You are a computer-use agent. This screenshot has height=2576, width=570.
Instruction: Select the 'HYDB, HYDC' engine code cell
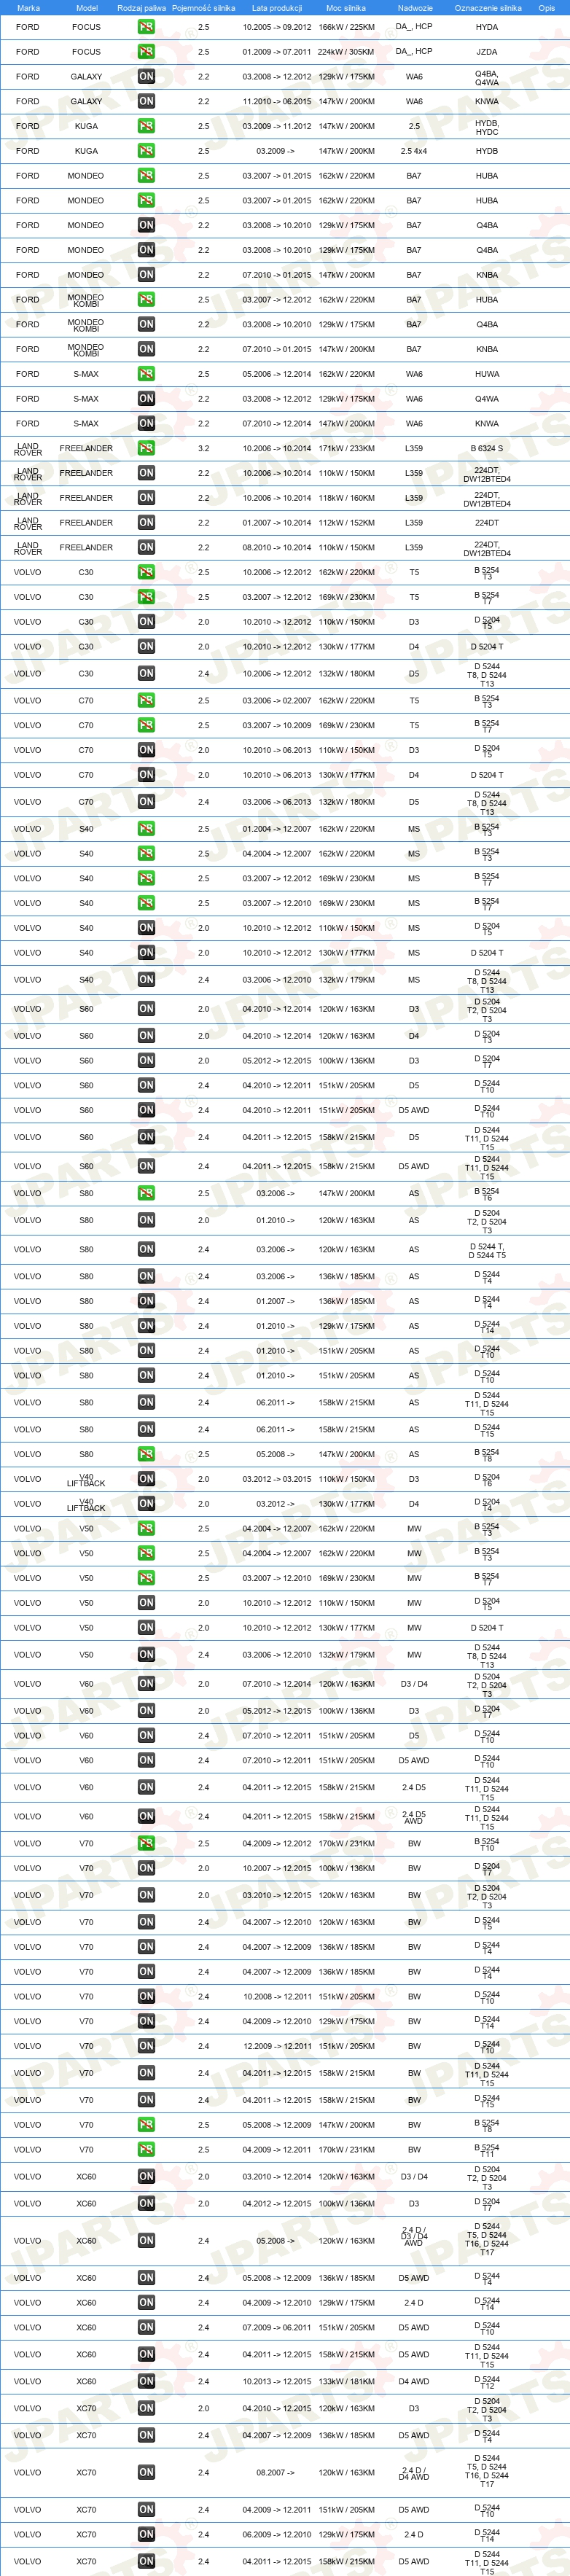[487, 127]
